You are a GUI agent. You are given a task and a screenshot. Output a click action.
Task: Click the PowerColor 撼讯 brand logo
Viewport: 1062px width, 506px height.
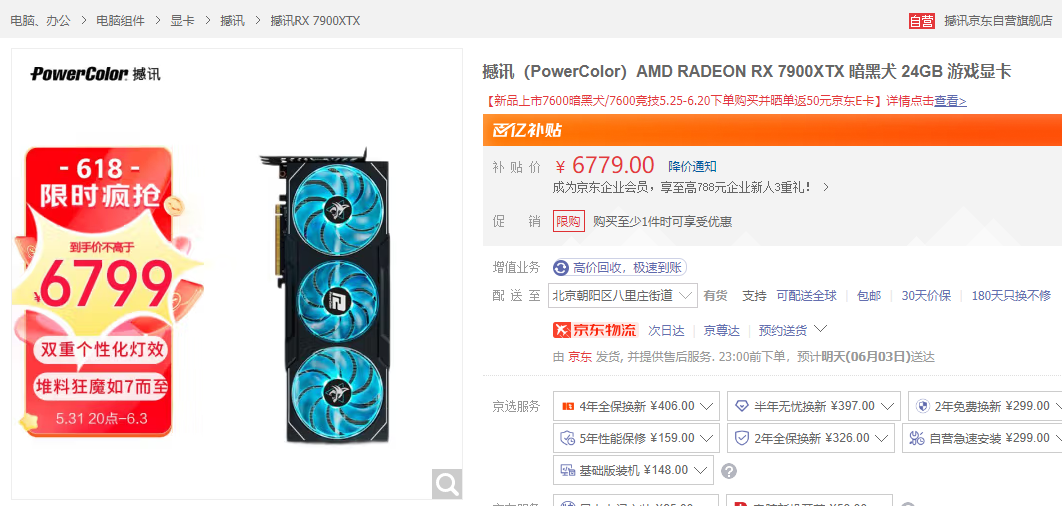(x=95, y=74)
